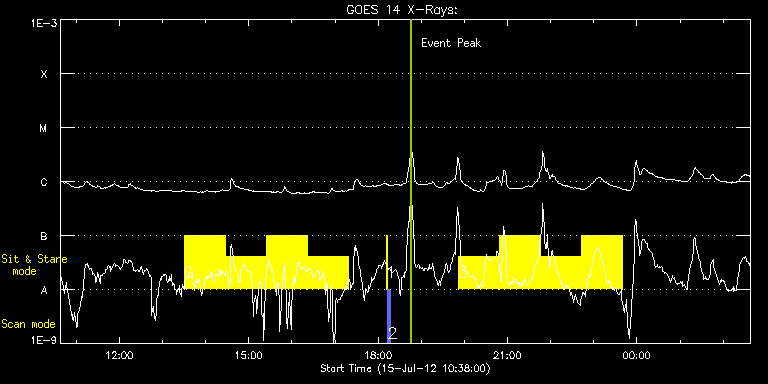The height and width of the screenshot is (384, 768).
Task: Click the GOES 14 X-Rays title
Action: (x=402, y=10)
